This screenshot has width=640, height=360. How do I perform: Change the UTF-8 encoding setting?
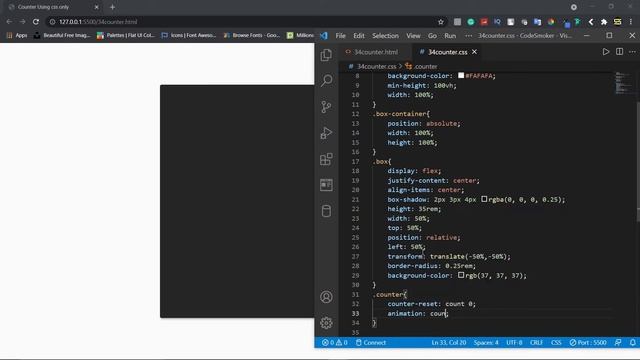[x=514, y=342]
